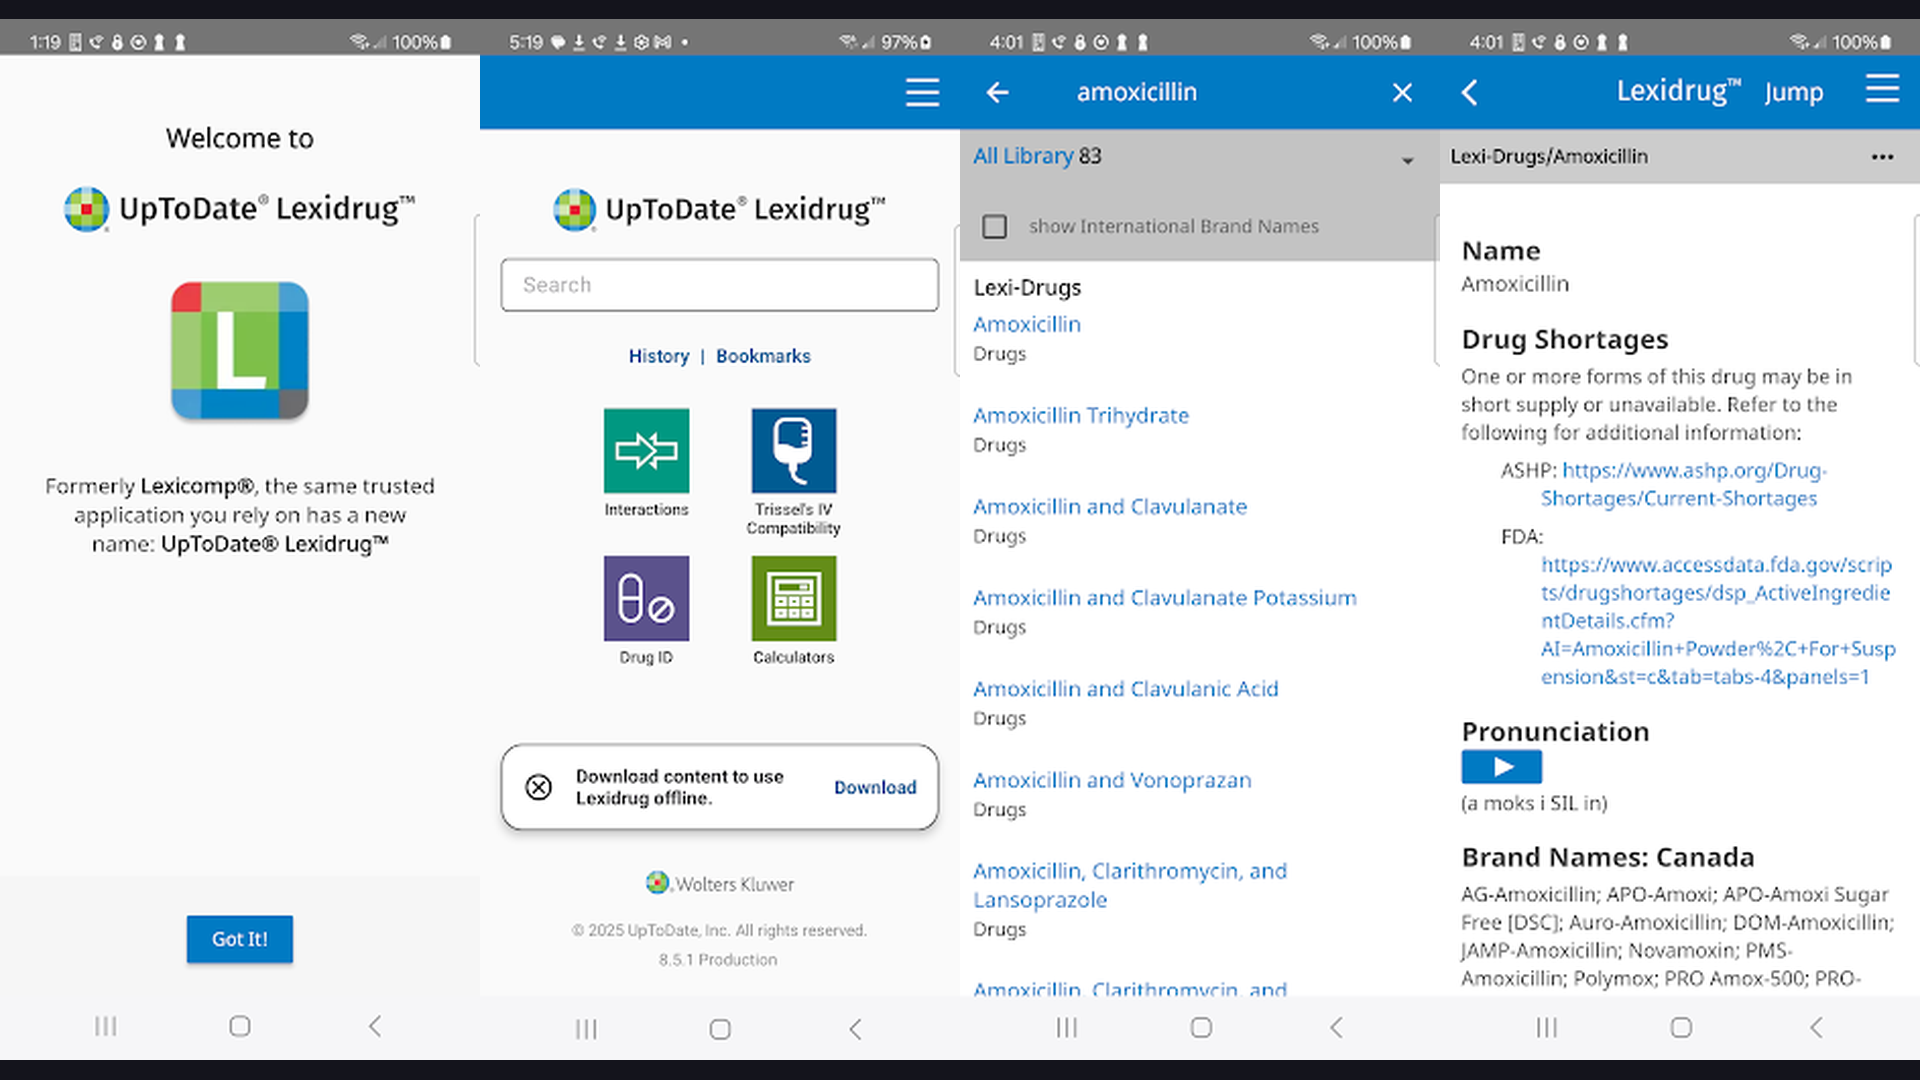Click the Search field on home screen
Image resolution: width=1920 pixels, height=1080 pixels.
click(720, 285)
